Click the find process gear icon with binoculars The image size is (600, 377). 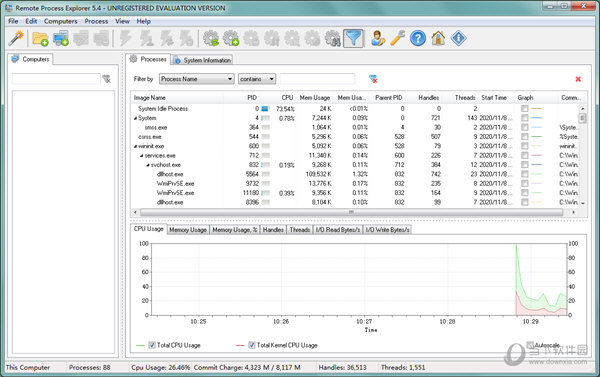pyautogui.click(x=333, y=39)
